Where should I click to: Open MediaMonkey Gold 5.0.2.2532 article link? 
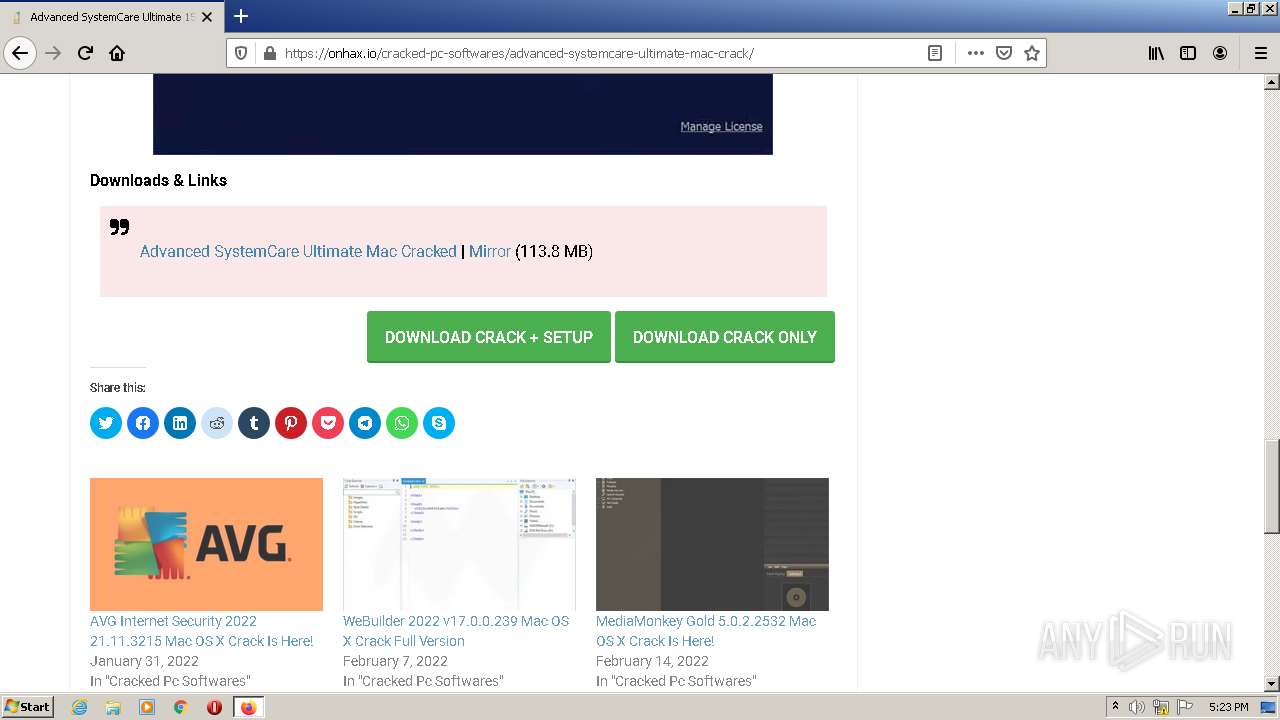click(x=706, y=631)
